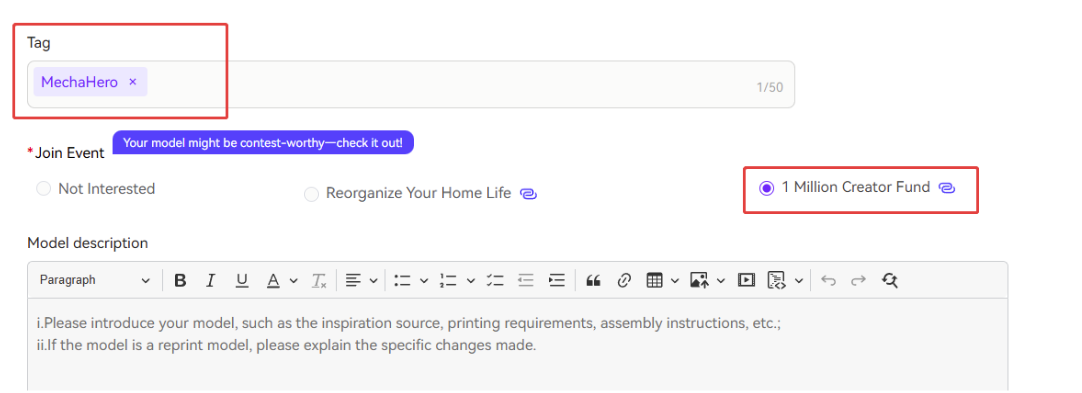Open find and replace
1082x393 pixels.
pyautogui.click(x=889, y=281)
